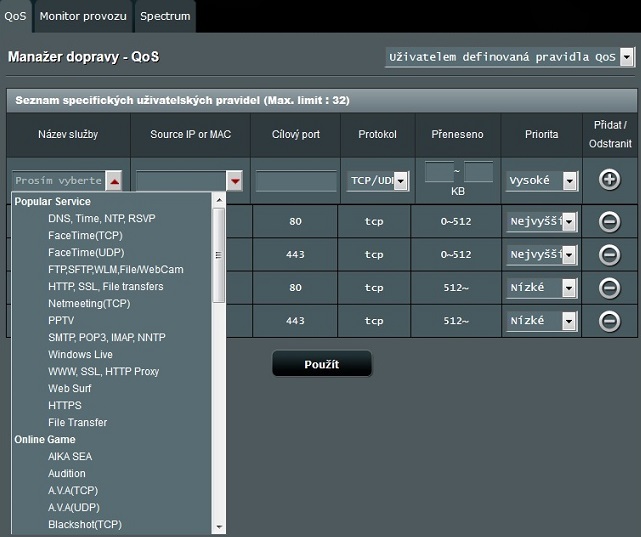
Task: Click the Cílový port input field
Action: (296, 181)
